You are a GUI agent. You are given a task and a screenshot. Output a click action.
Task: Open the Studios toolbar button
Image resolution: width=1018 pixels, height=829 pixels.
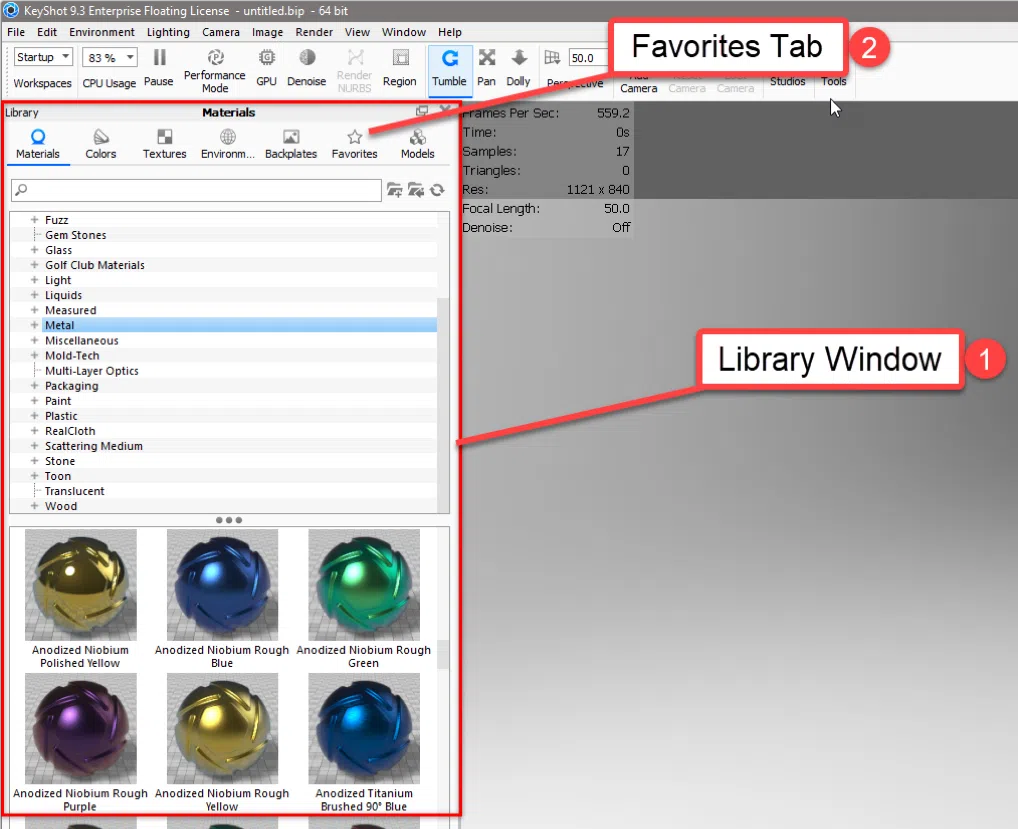788,81
